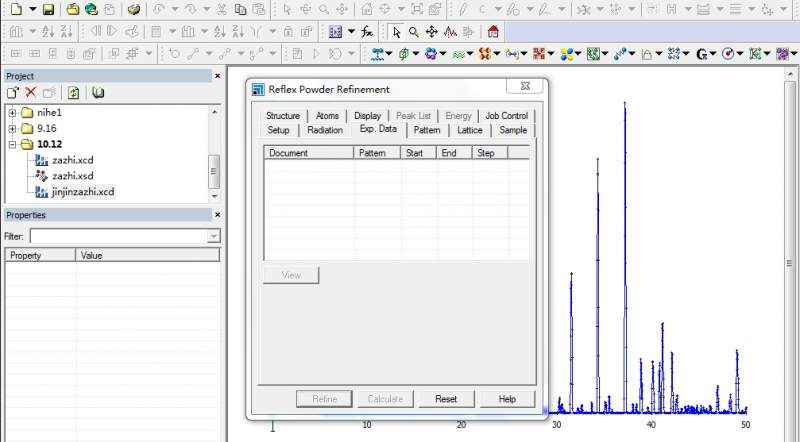This screenshot has height=442, width=800.
Task: Switch to the Pattern tab
Action: [x=427, y=130]
